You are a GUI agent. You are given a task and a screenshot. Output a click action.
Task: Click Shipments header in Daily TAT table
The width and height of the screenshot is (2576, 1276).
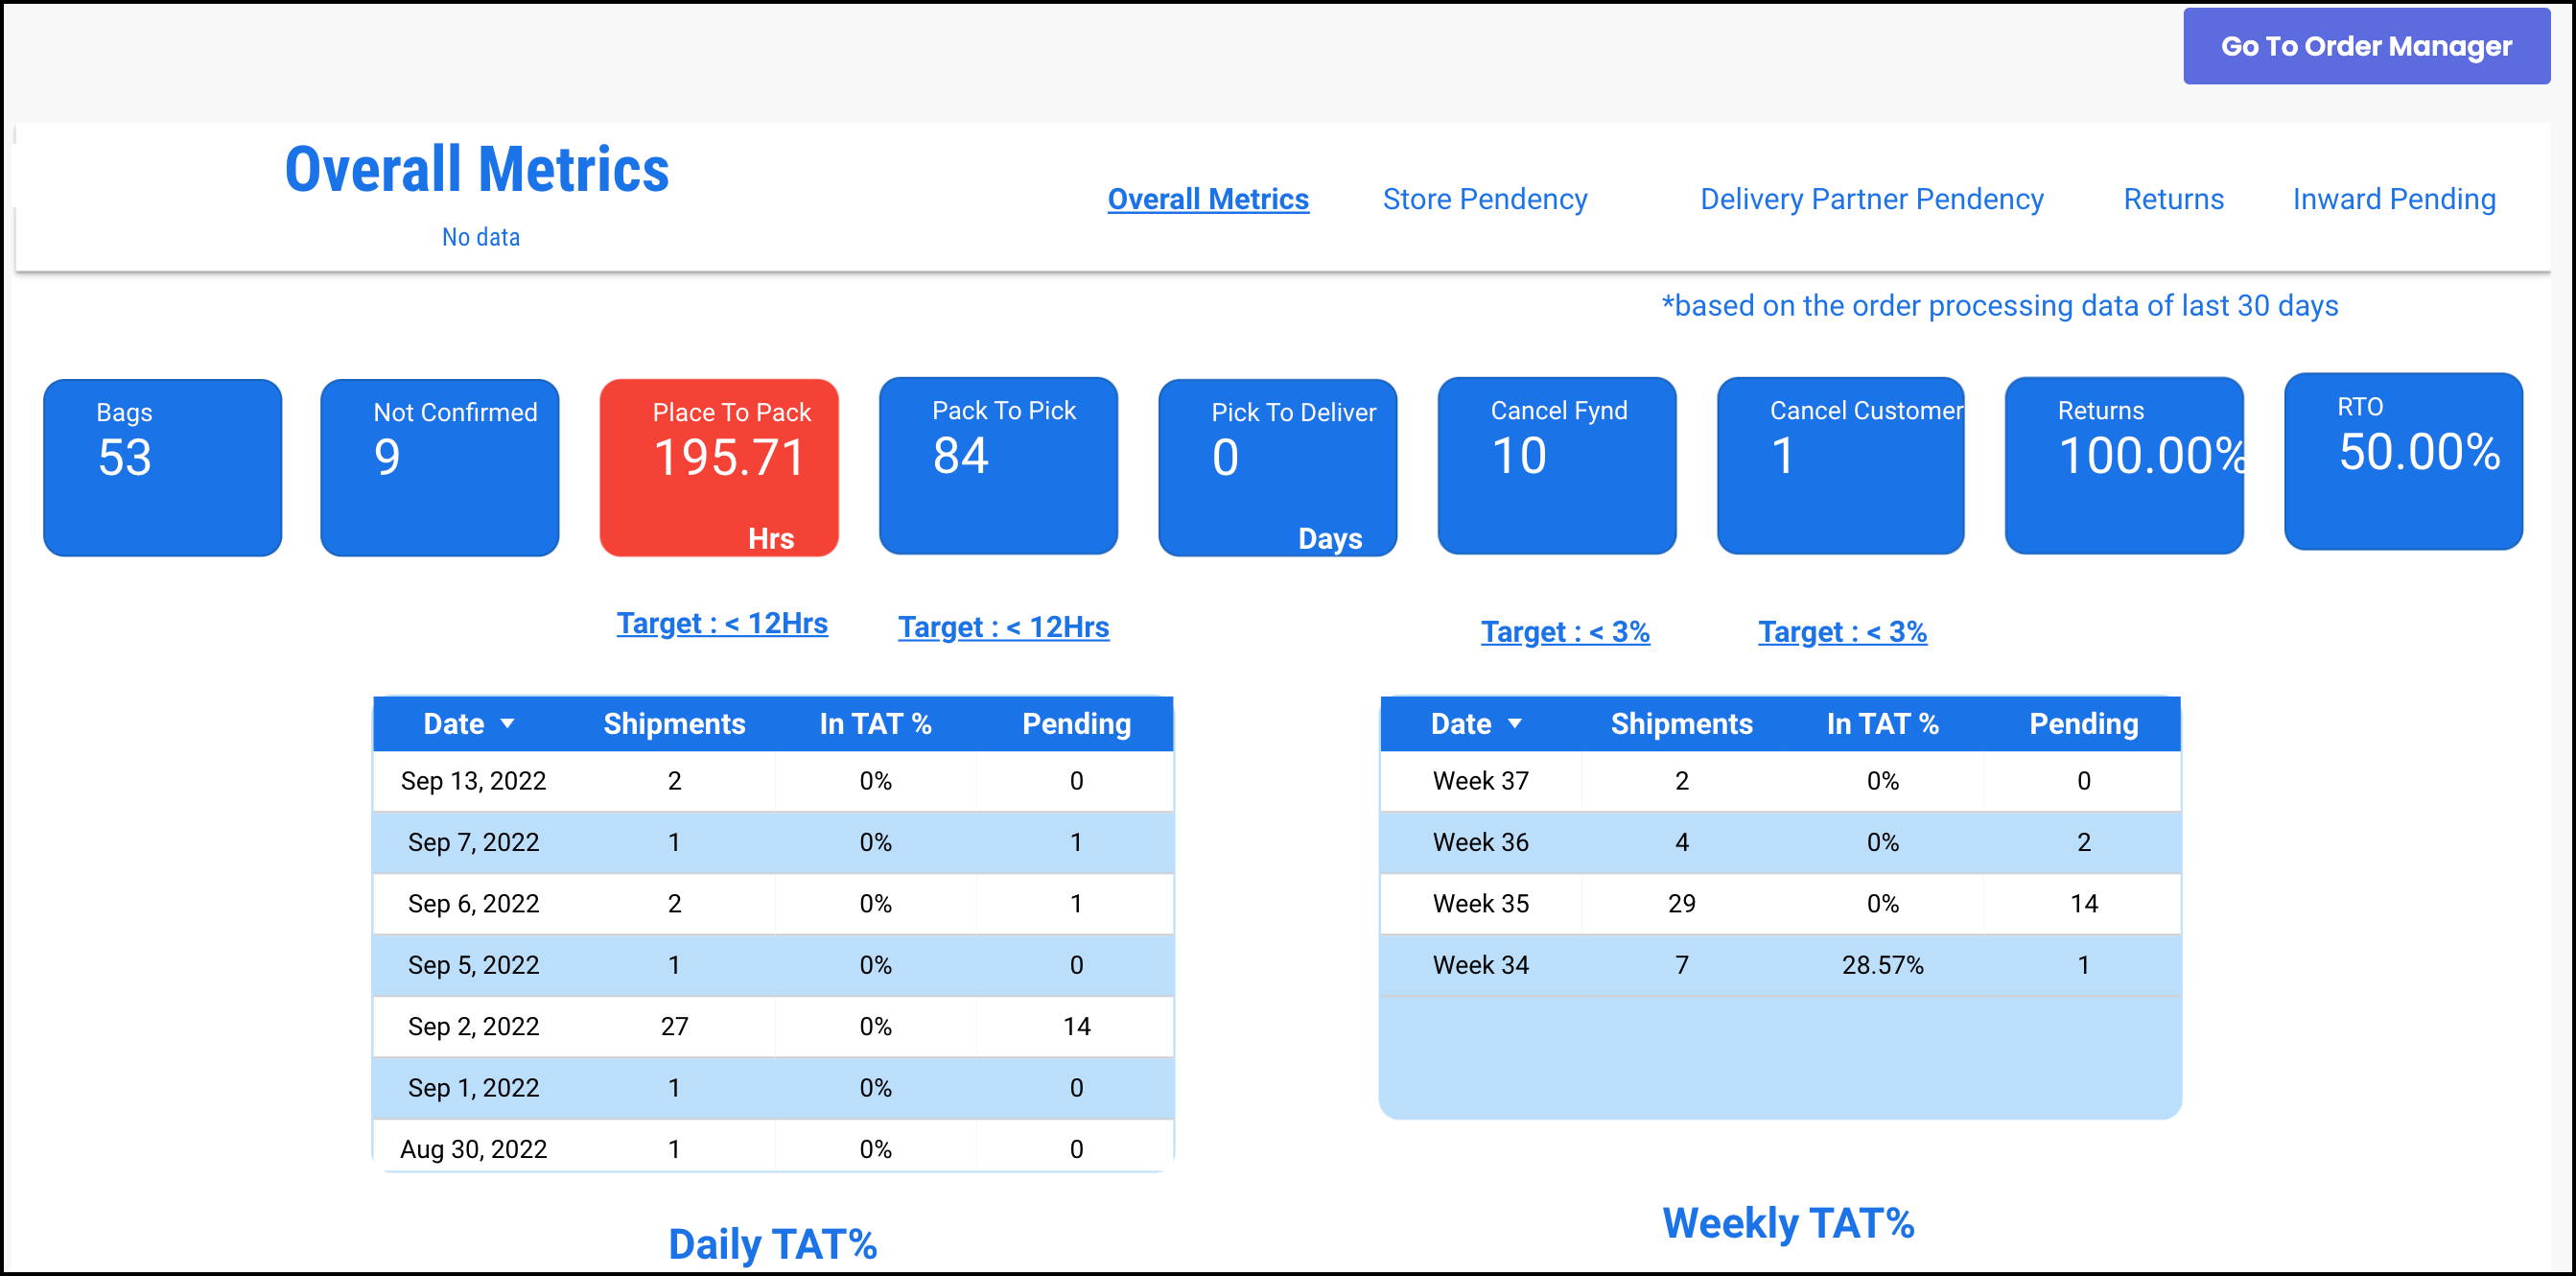pos(674,723)
